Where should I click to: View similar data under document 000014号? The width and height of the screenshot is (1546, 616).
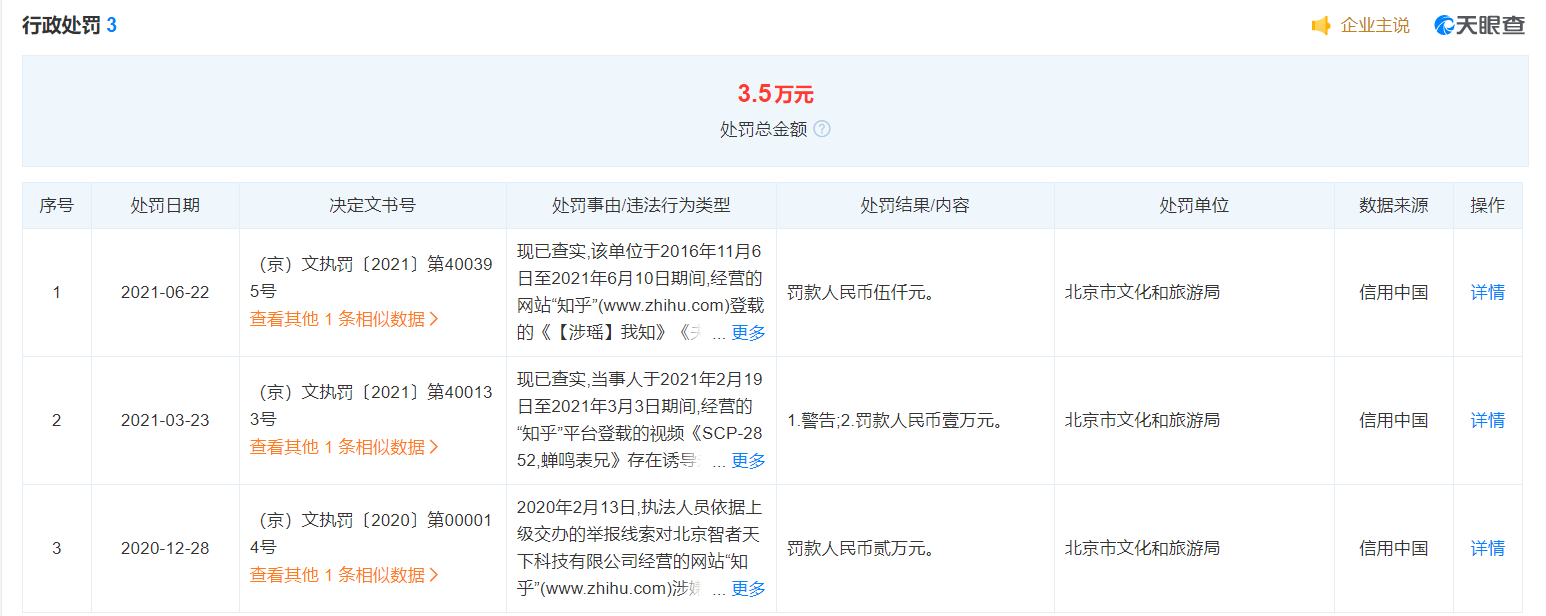[x=344, y=575]
